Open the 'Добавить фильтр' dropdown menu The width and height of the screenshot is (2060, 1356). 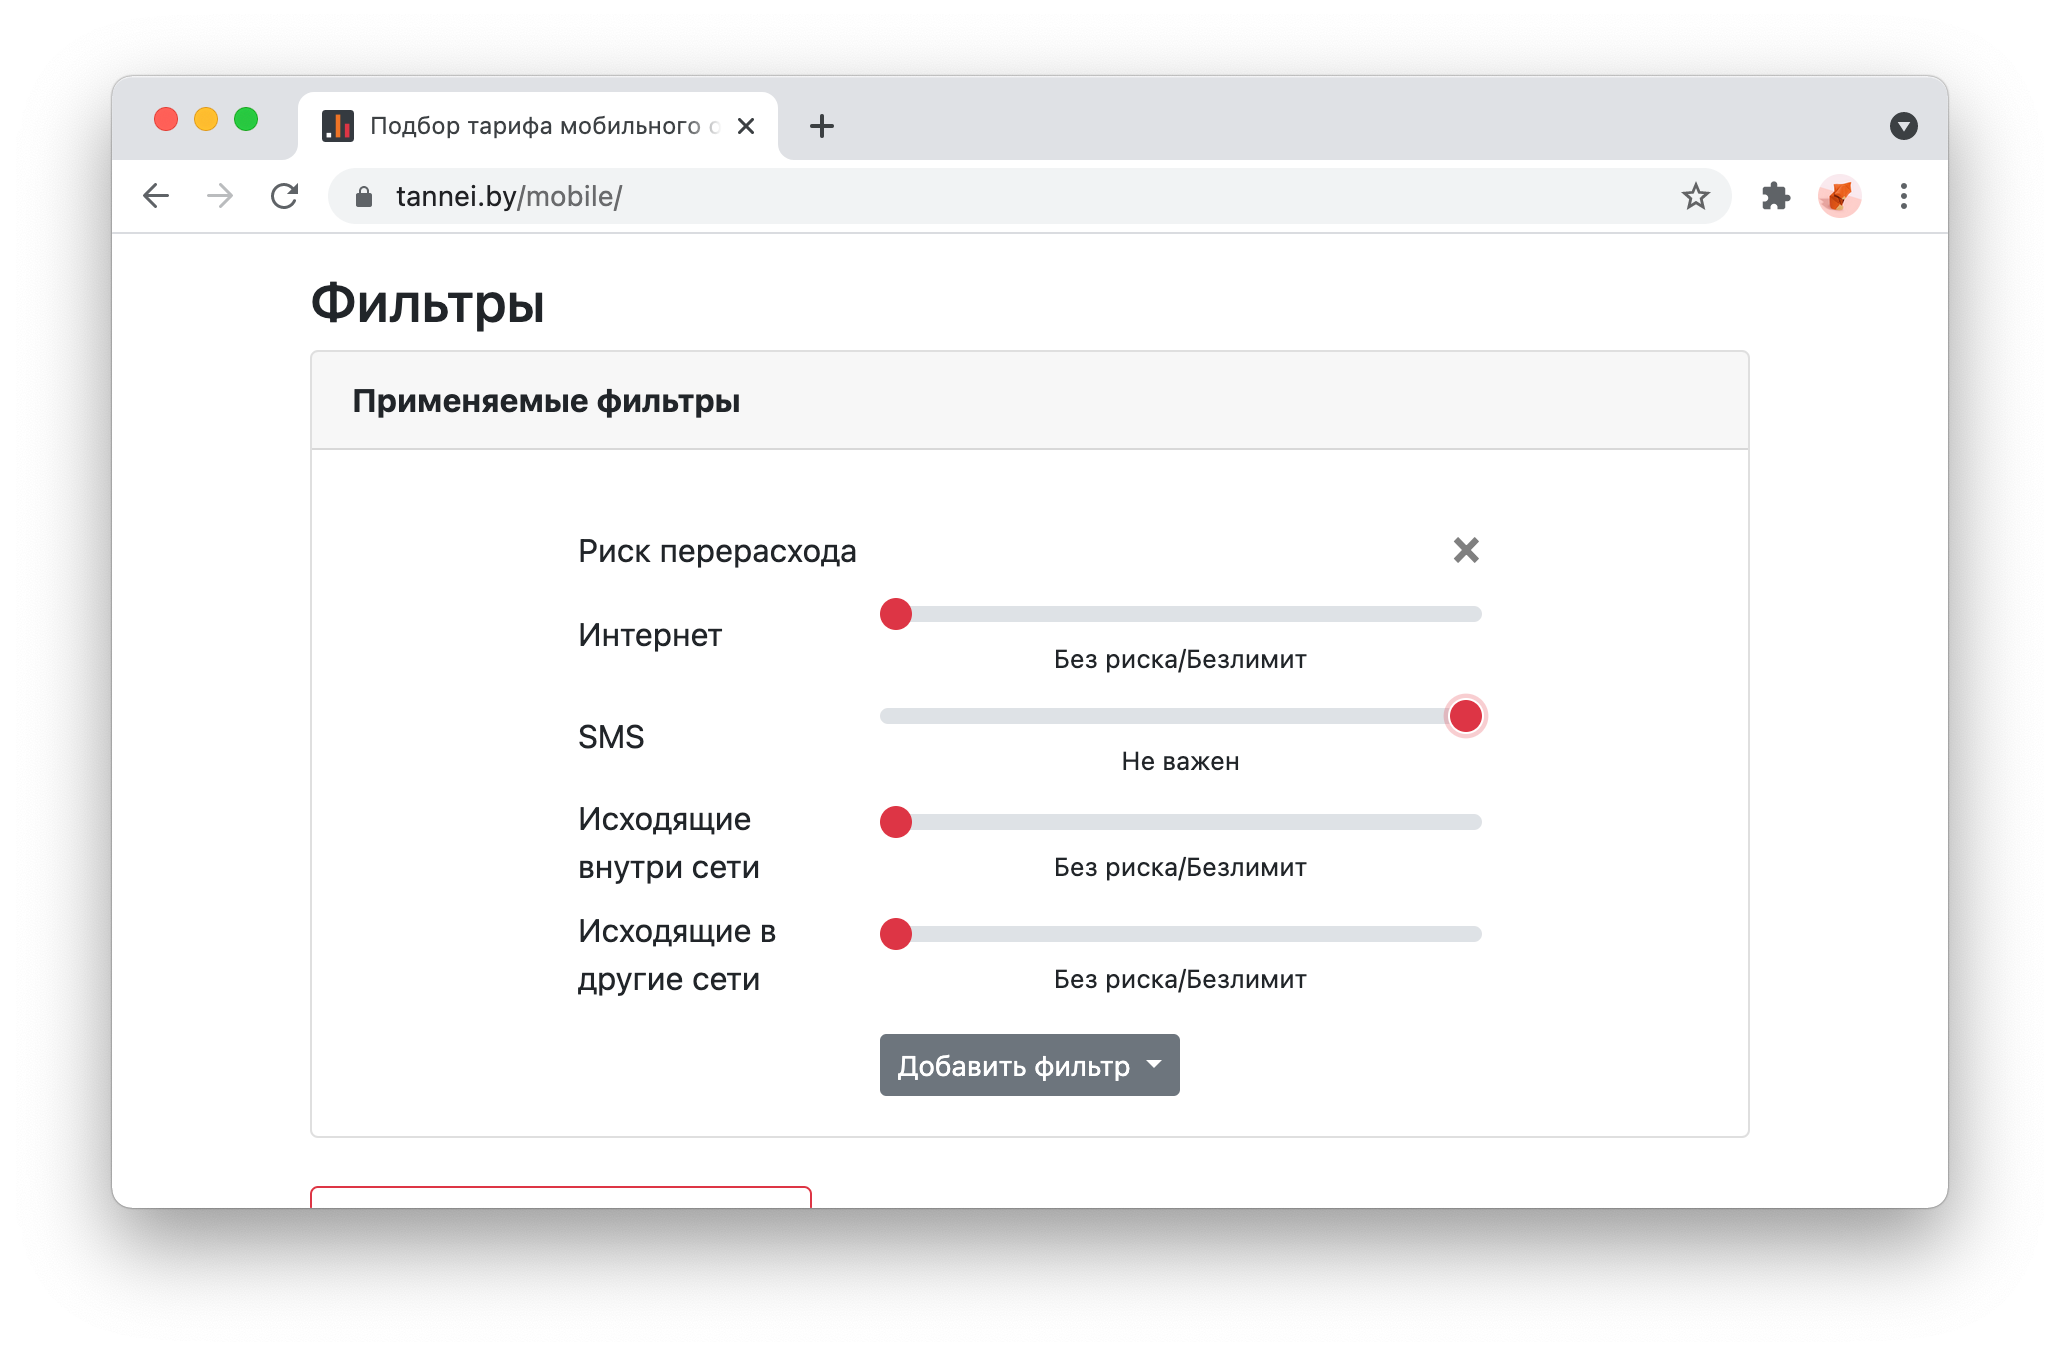coord(1029,1065)
